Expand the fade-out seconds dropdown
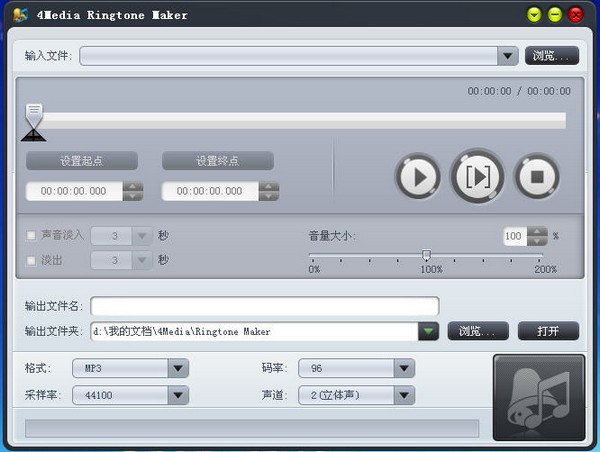This screenshot has width=600, height=452. tap(142, 260)
